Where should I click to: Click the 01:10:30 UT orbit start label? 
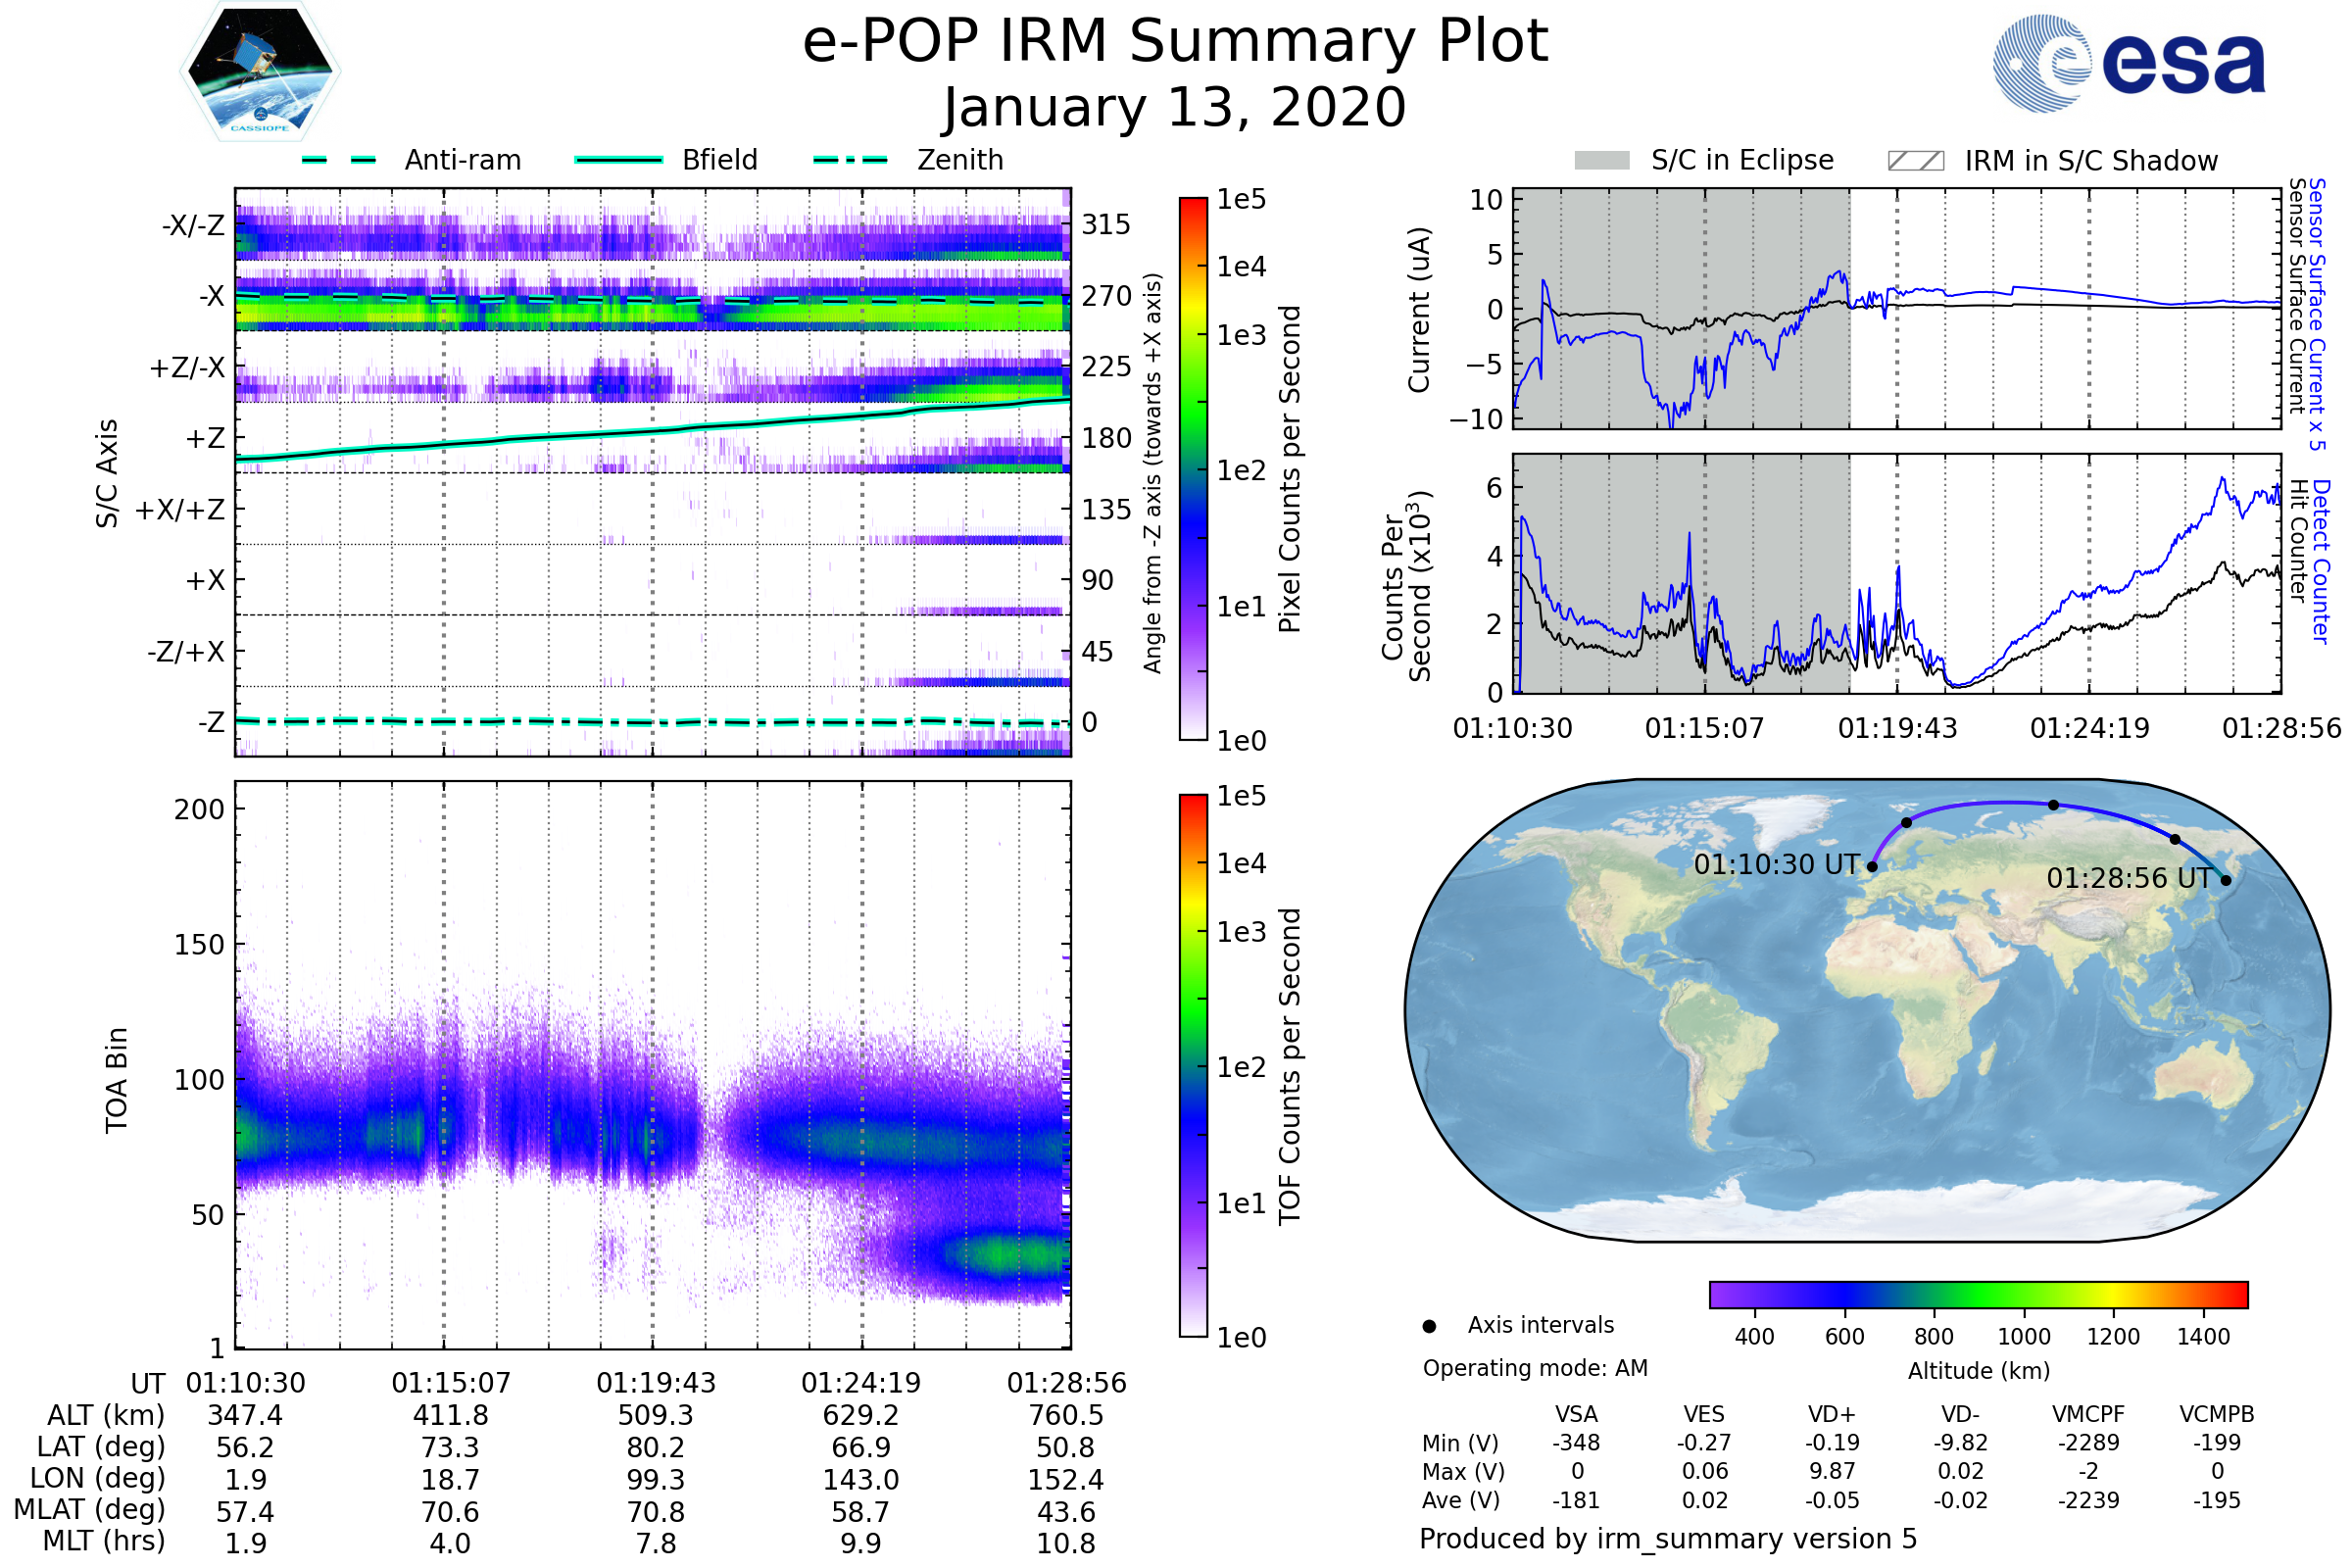tap(1777, 865)
